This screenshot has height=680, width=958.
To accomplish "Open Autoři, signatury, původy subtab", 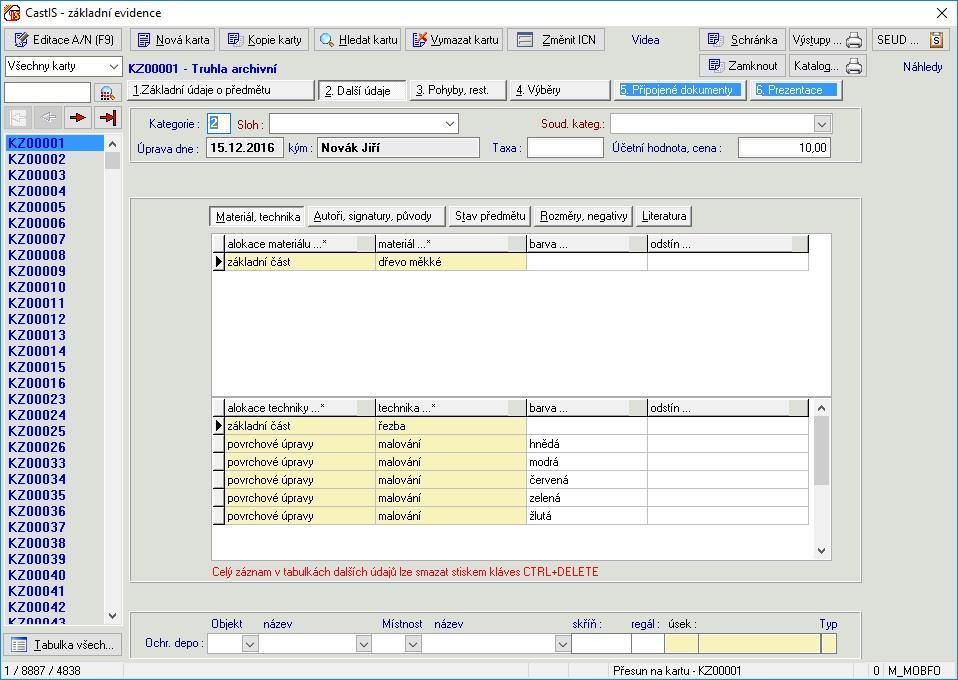I will [376, 216].
